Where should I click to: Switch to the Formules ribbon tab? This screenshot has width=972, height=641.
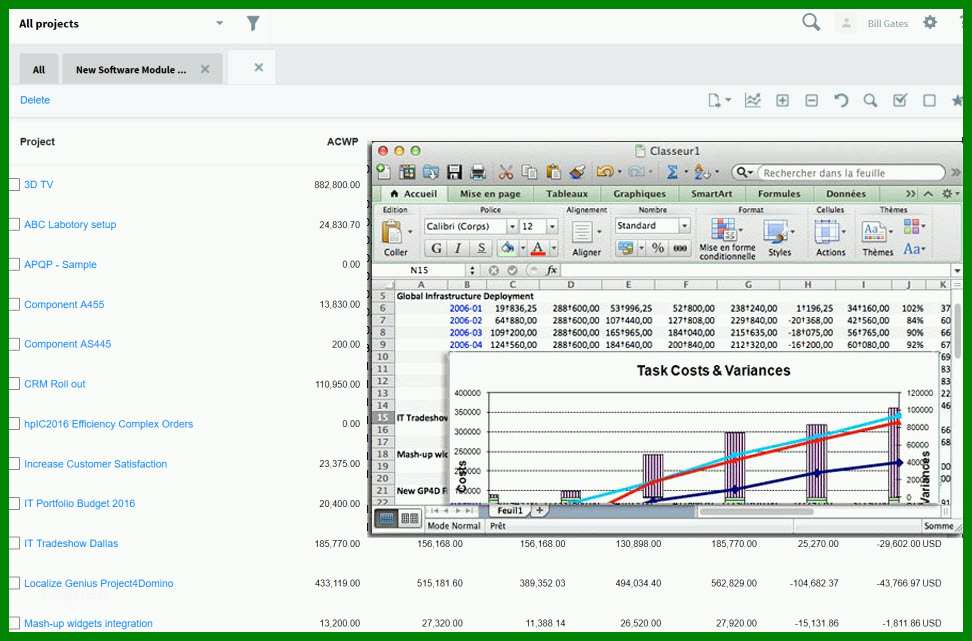coord(779,194)
